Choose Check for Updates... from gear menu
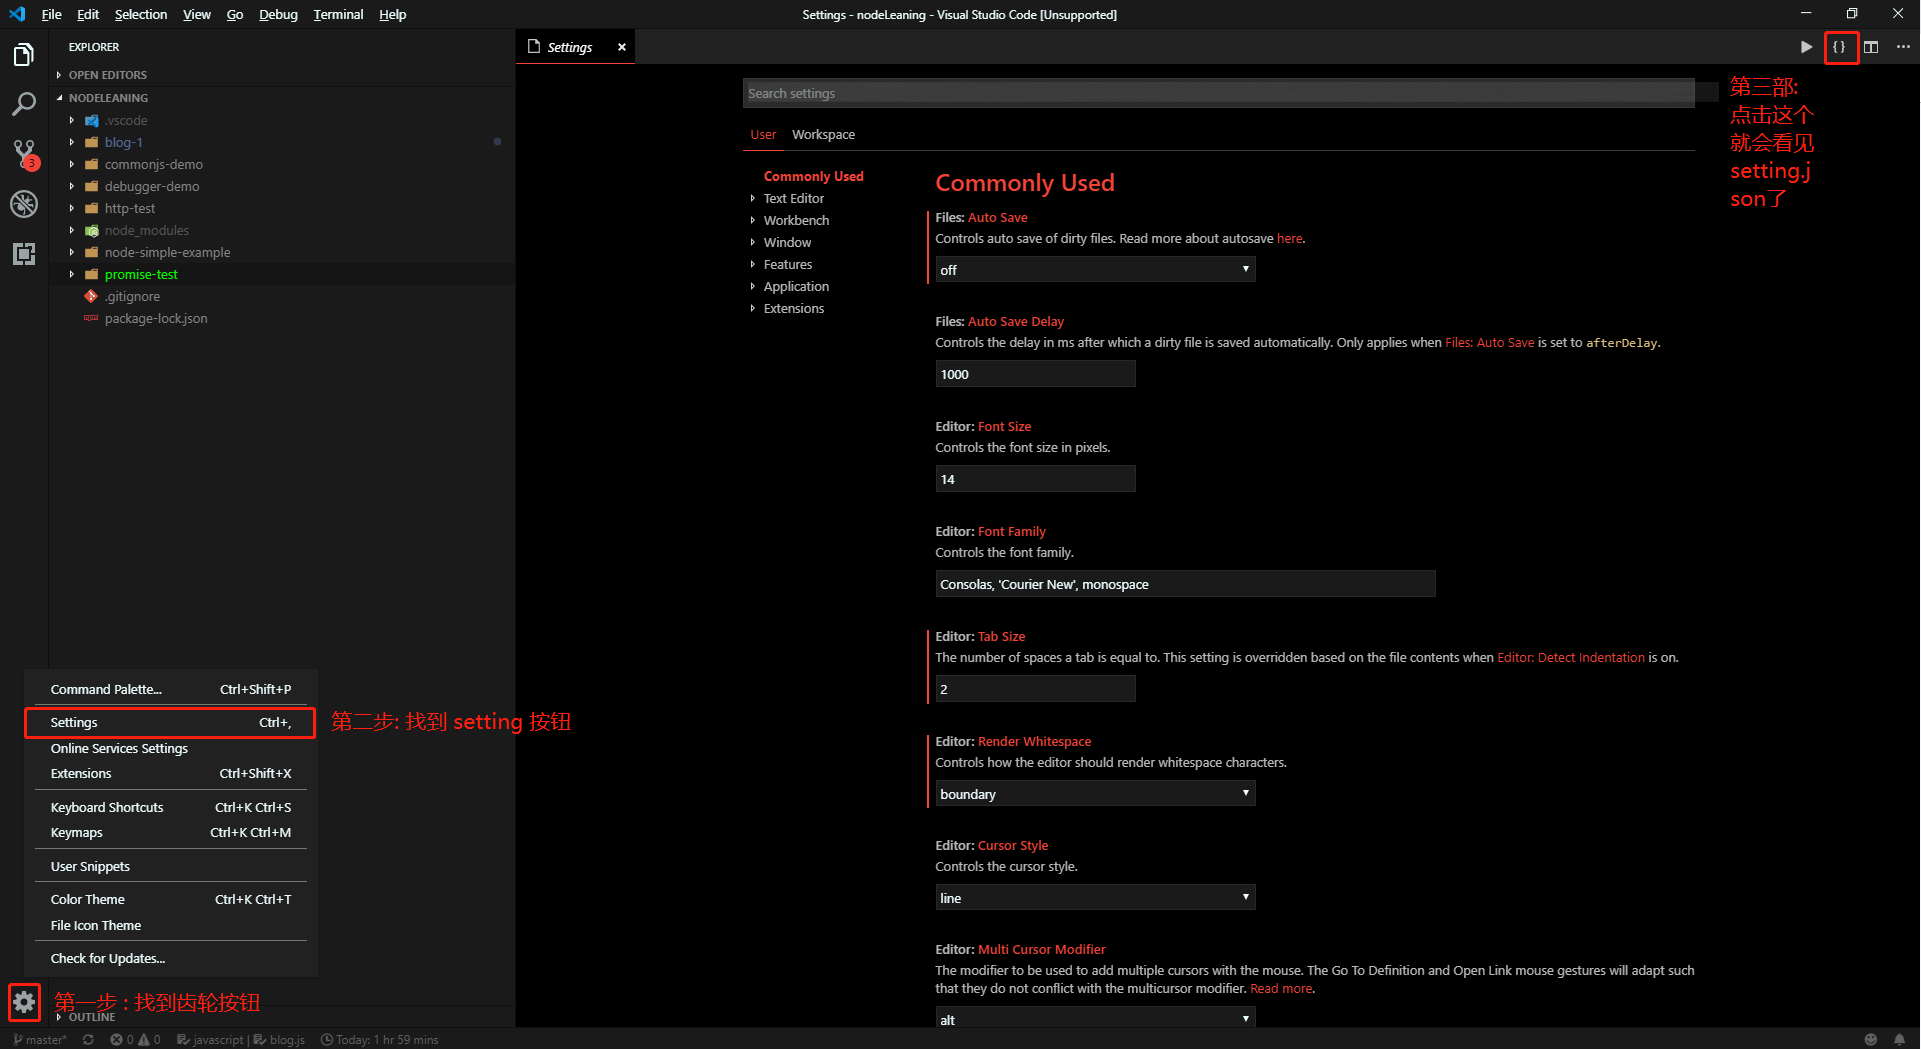 pyautogui.click(x=171, y=958)
